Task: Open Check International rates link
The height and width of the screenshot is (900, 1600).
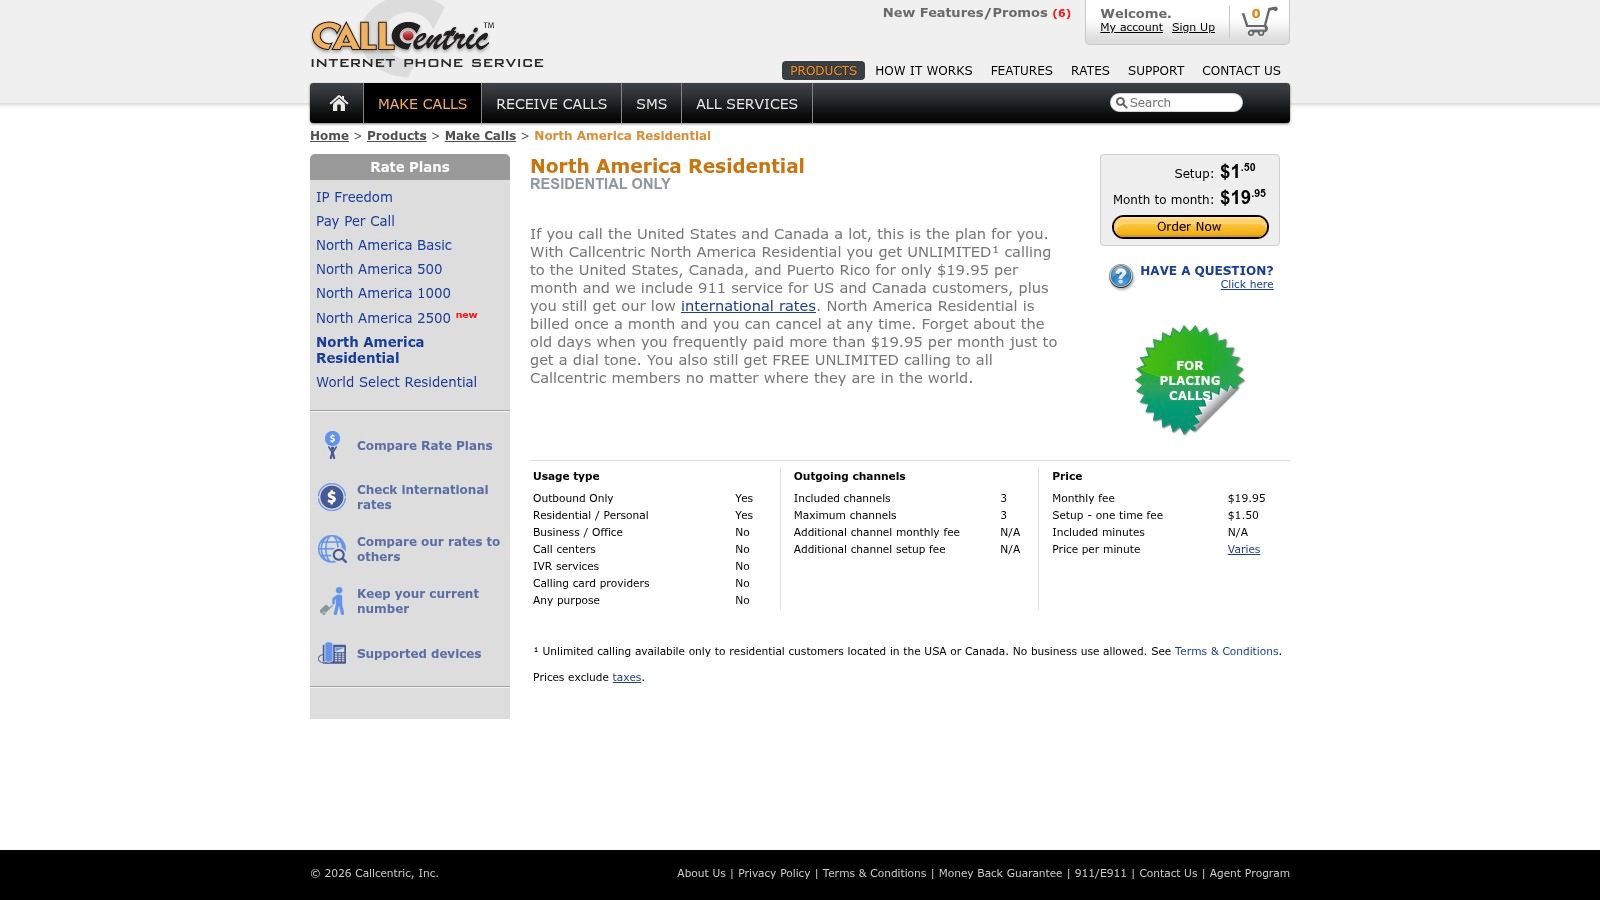Action: pos(422,497)
